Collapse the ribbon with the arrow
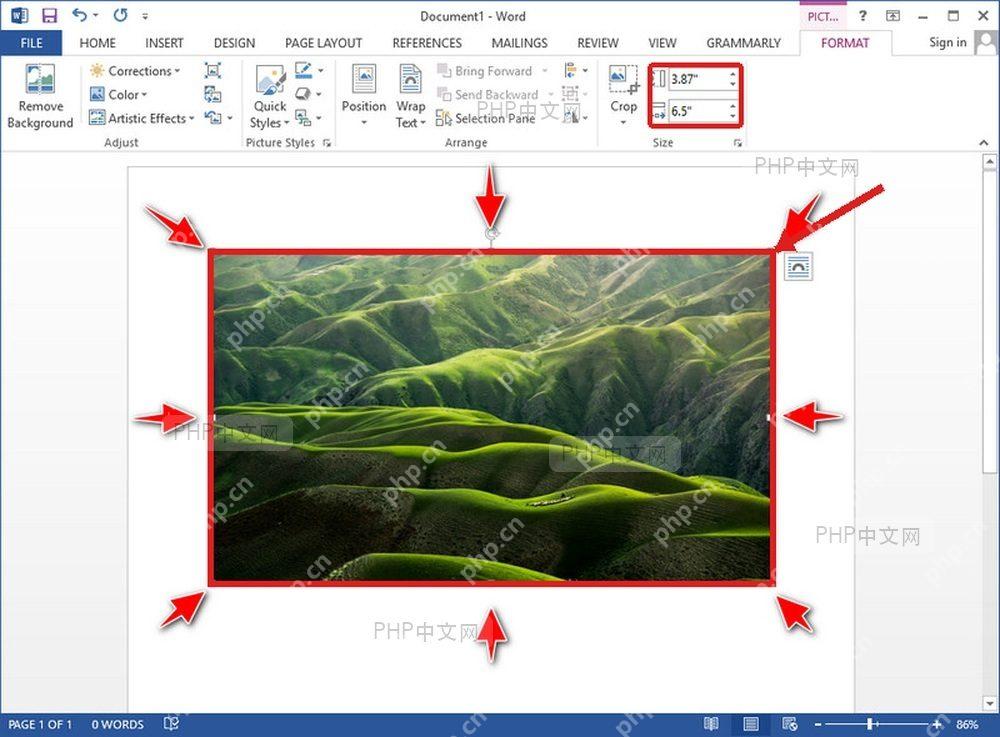This screenshot has width=1000, height=737. coord(983,143)
